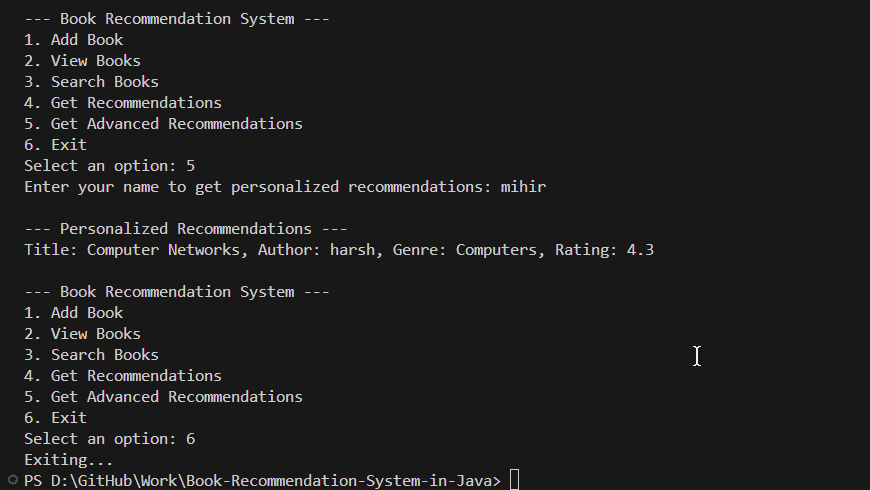Click "1. Add Book" in the first menu
This screenshot has width=870, height=490.
74,40
